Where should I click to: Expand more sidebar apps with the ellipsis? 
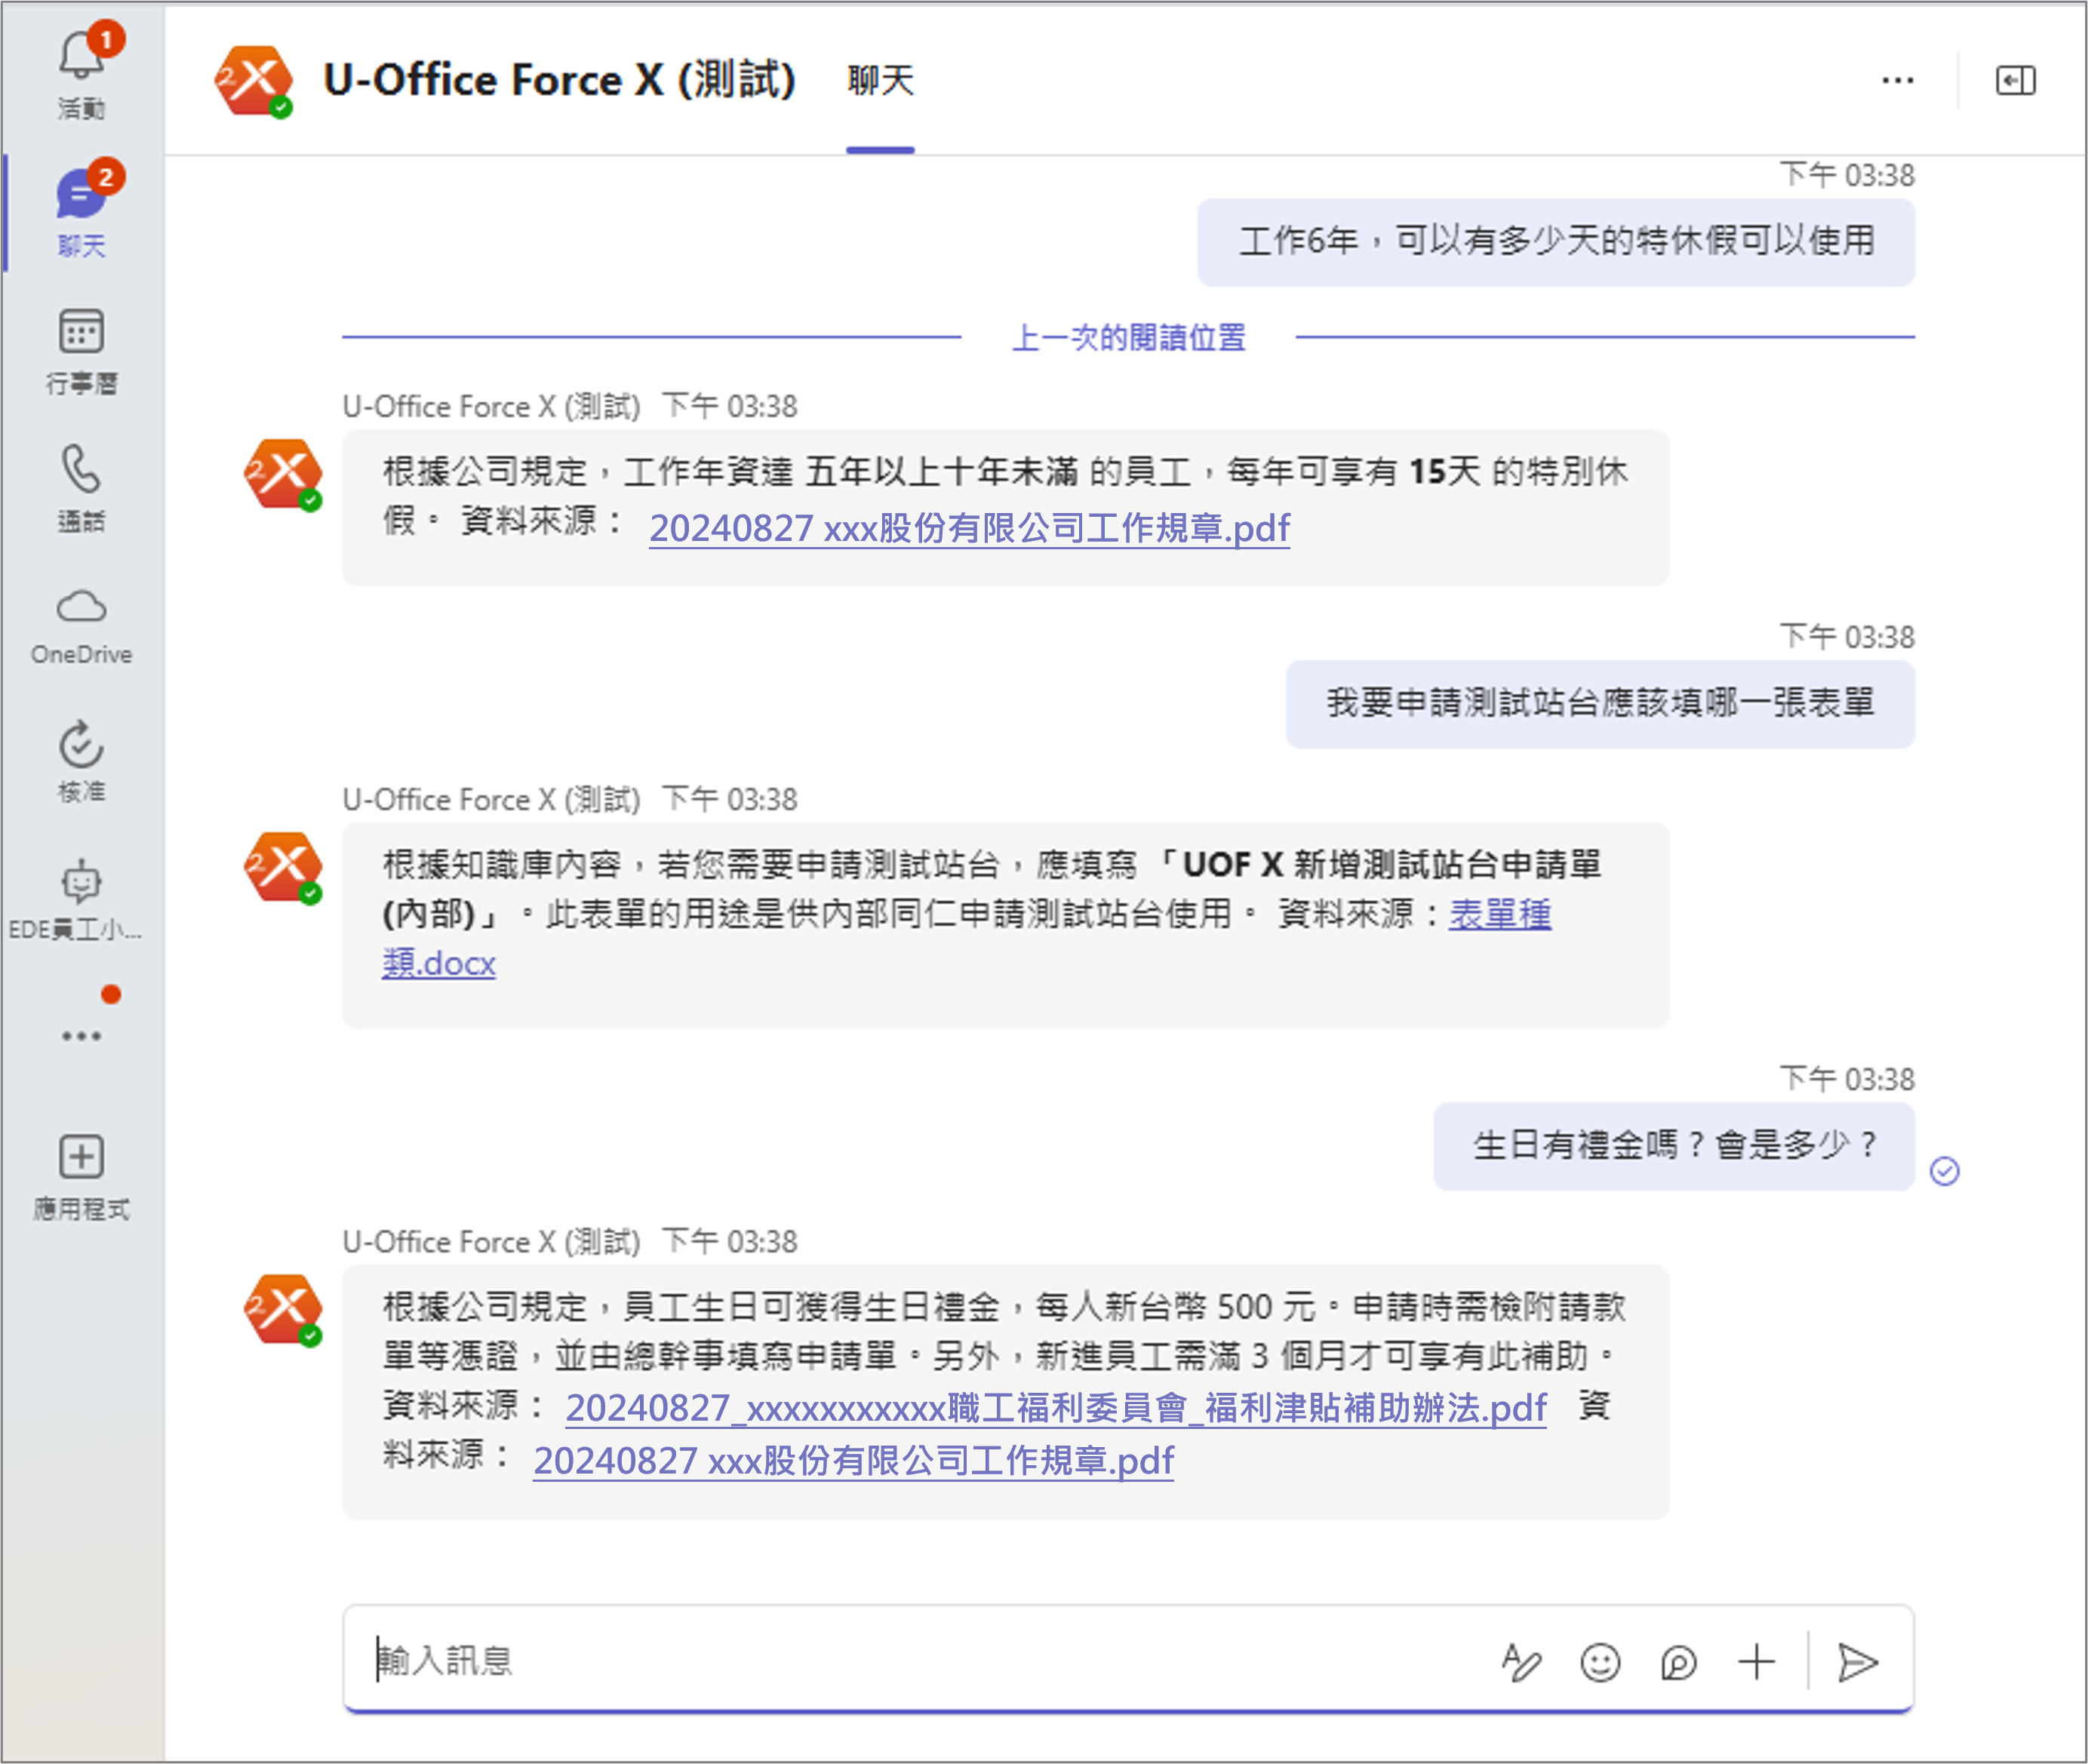point(82,1035)
